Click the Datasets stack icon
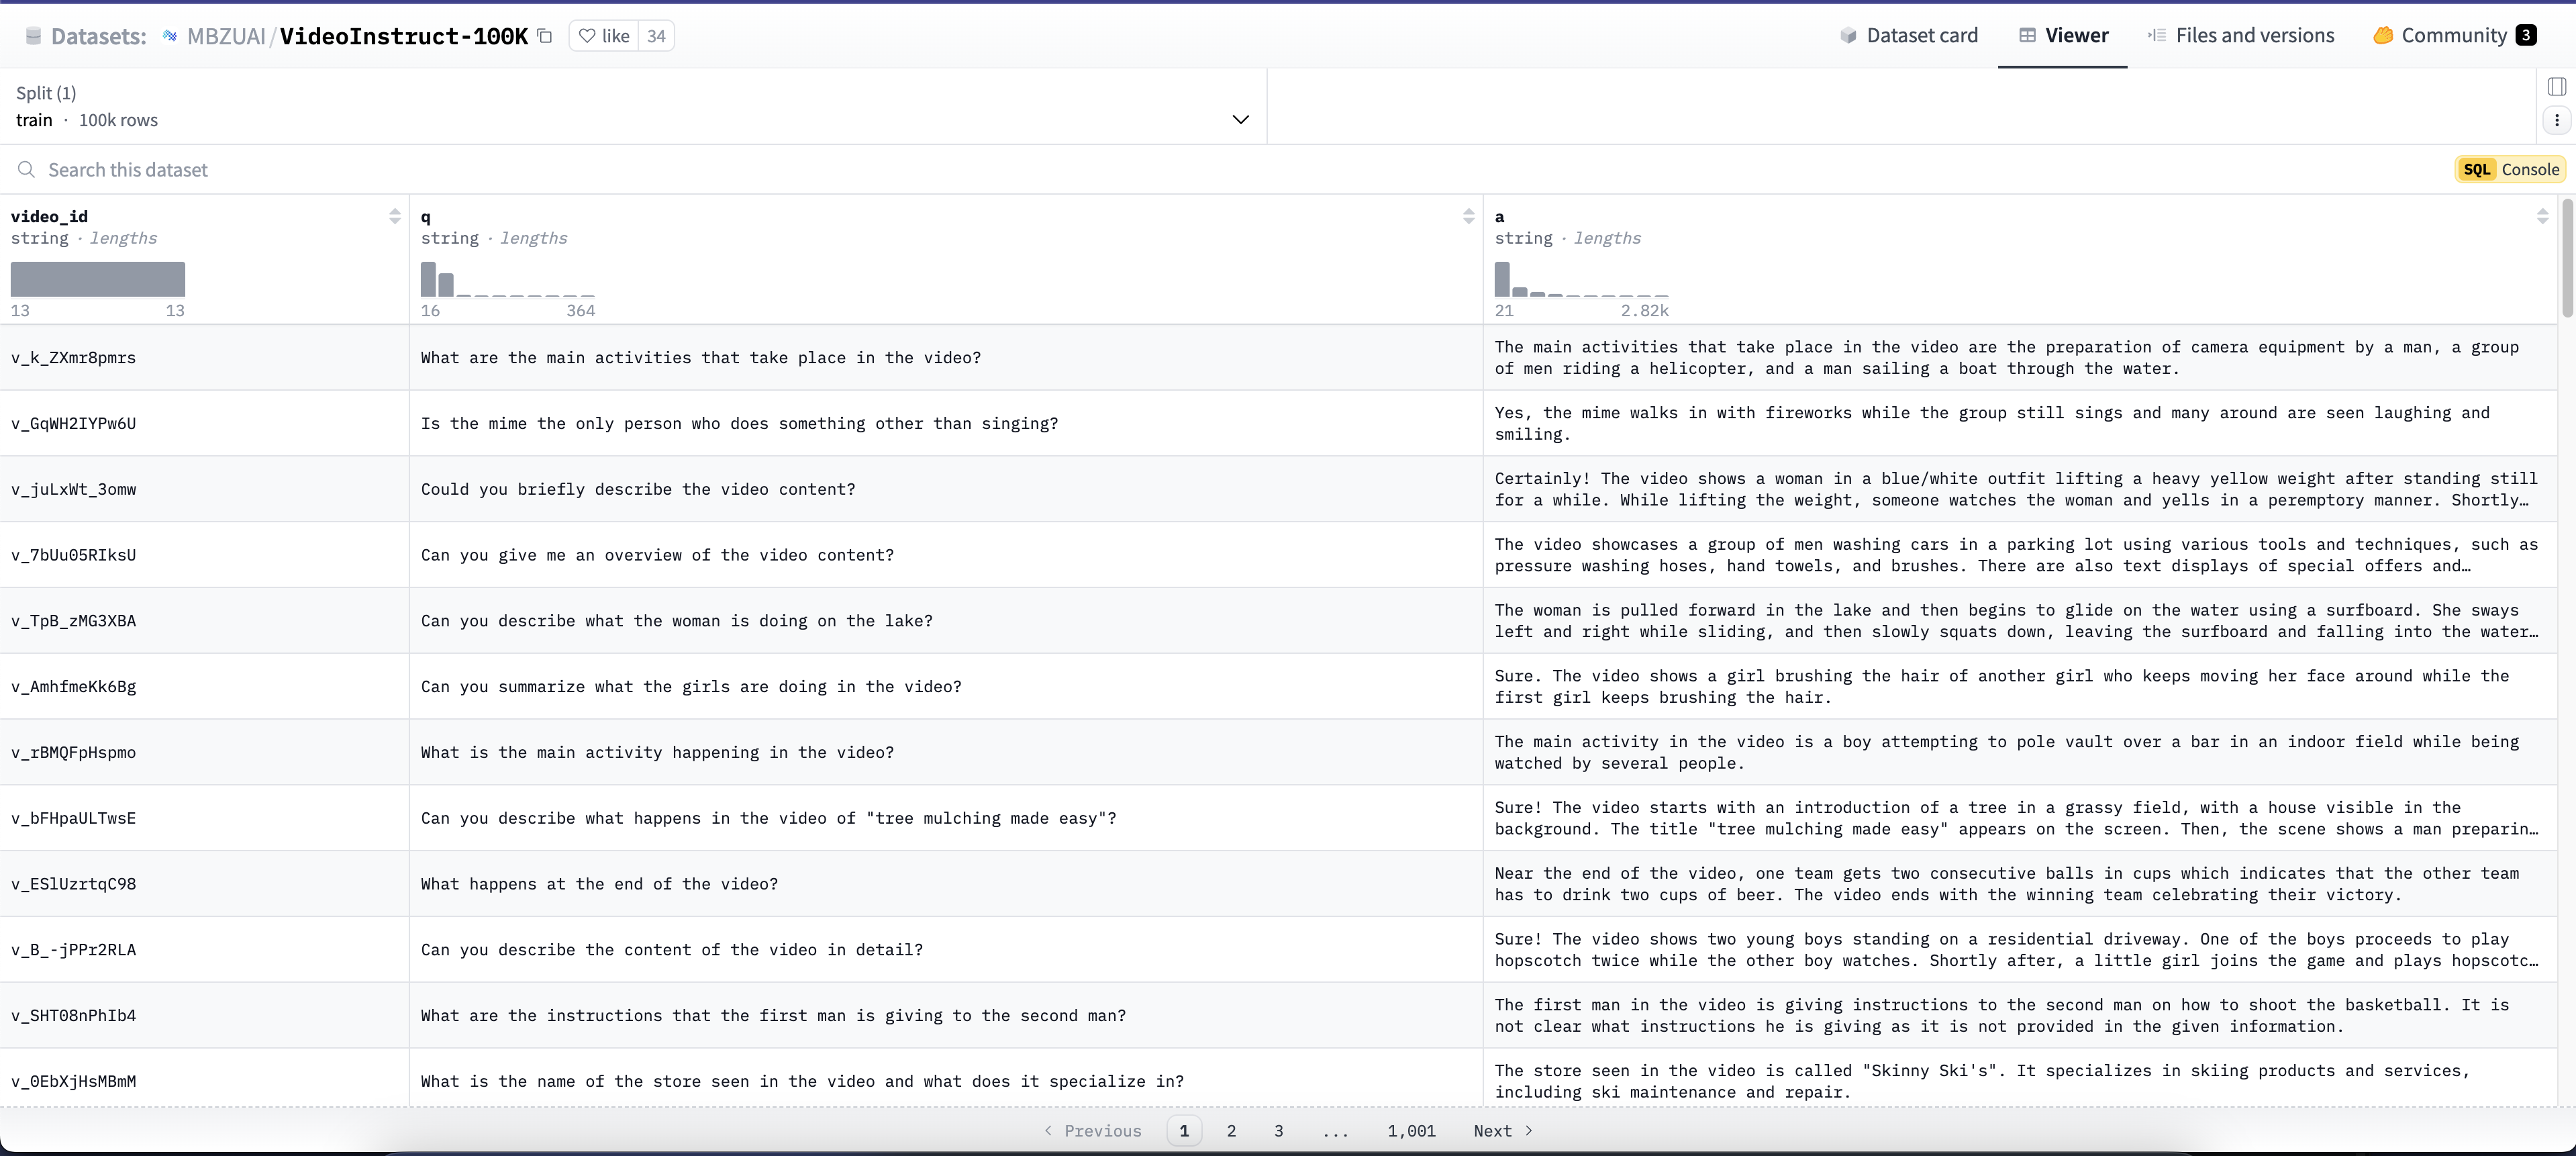The image size is (2576, 1156). (x=33, y=36)
